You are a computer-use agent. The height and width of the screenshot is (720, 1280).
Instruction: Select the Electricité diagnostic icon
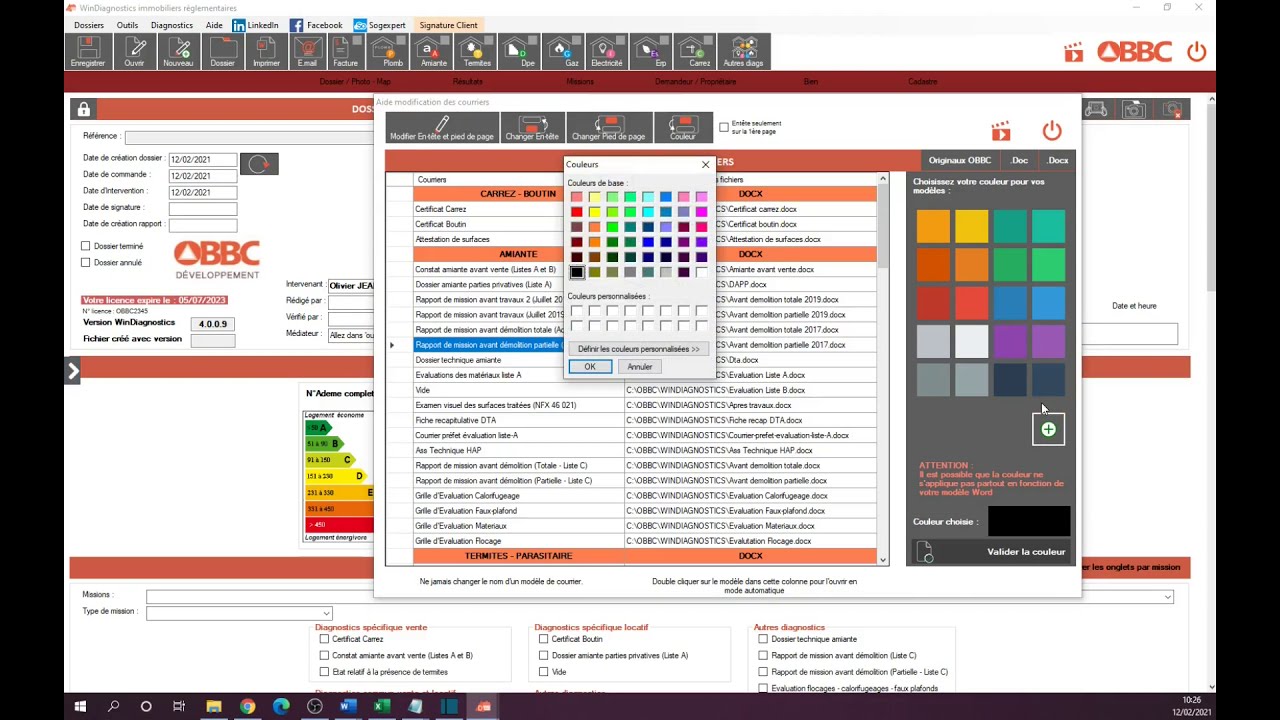[x=606, y=52]
